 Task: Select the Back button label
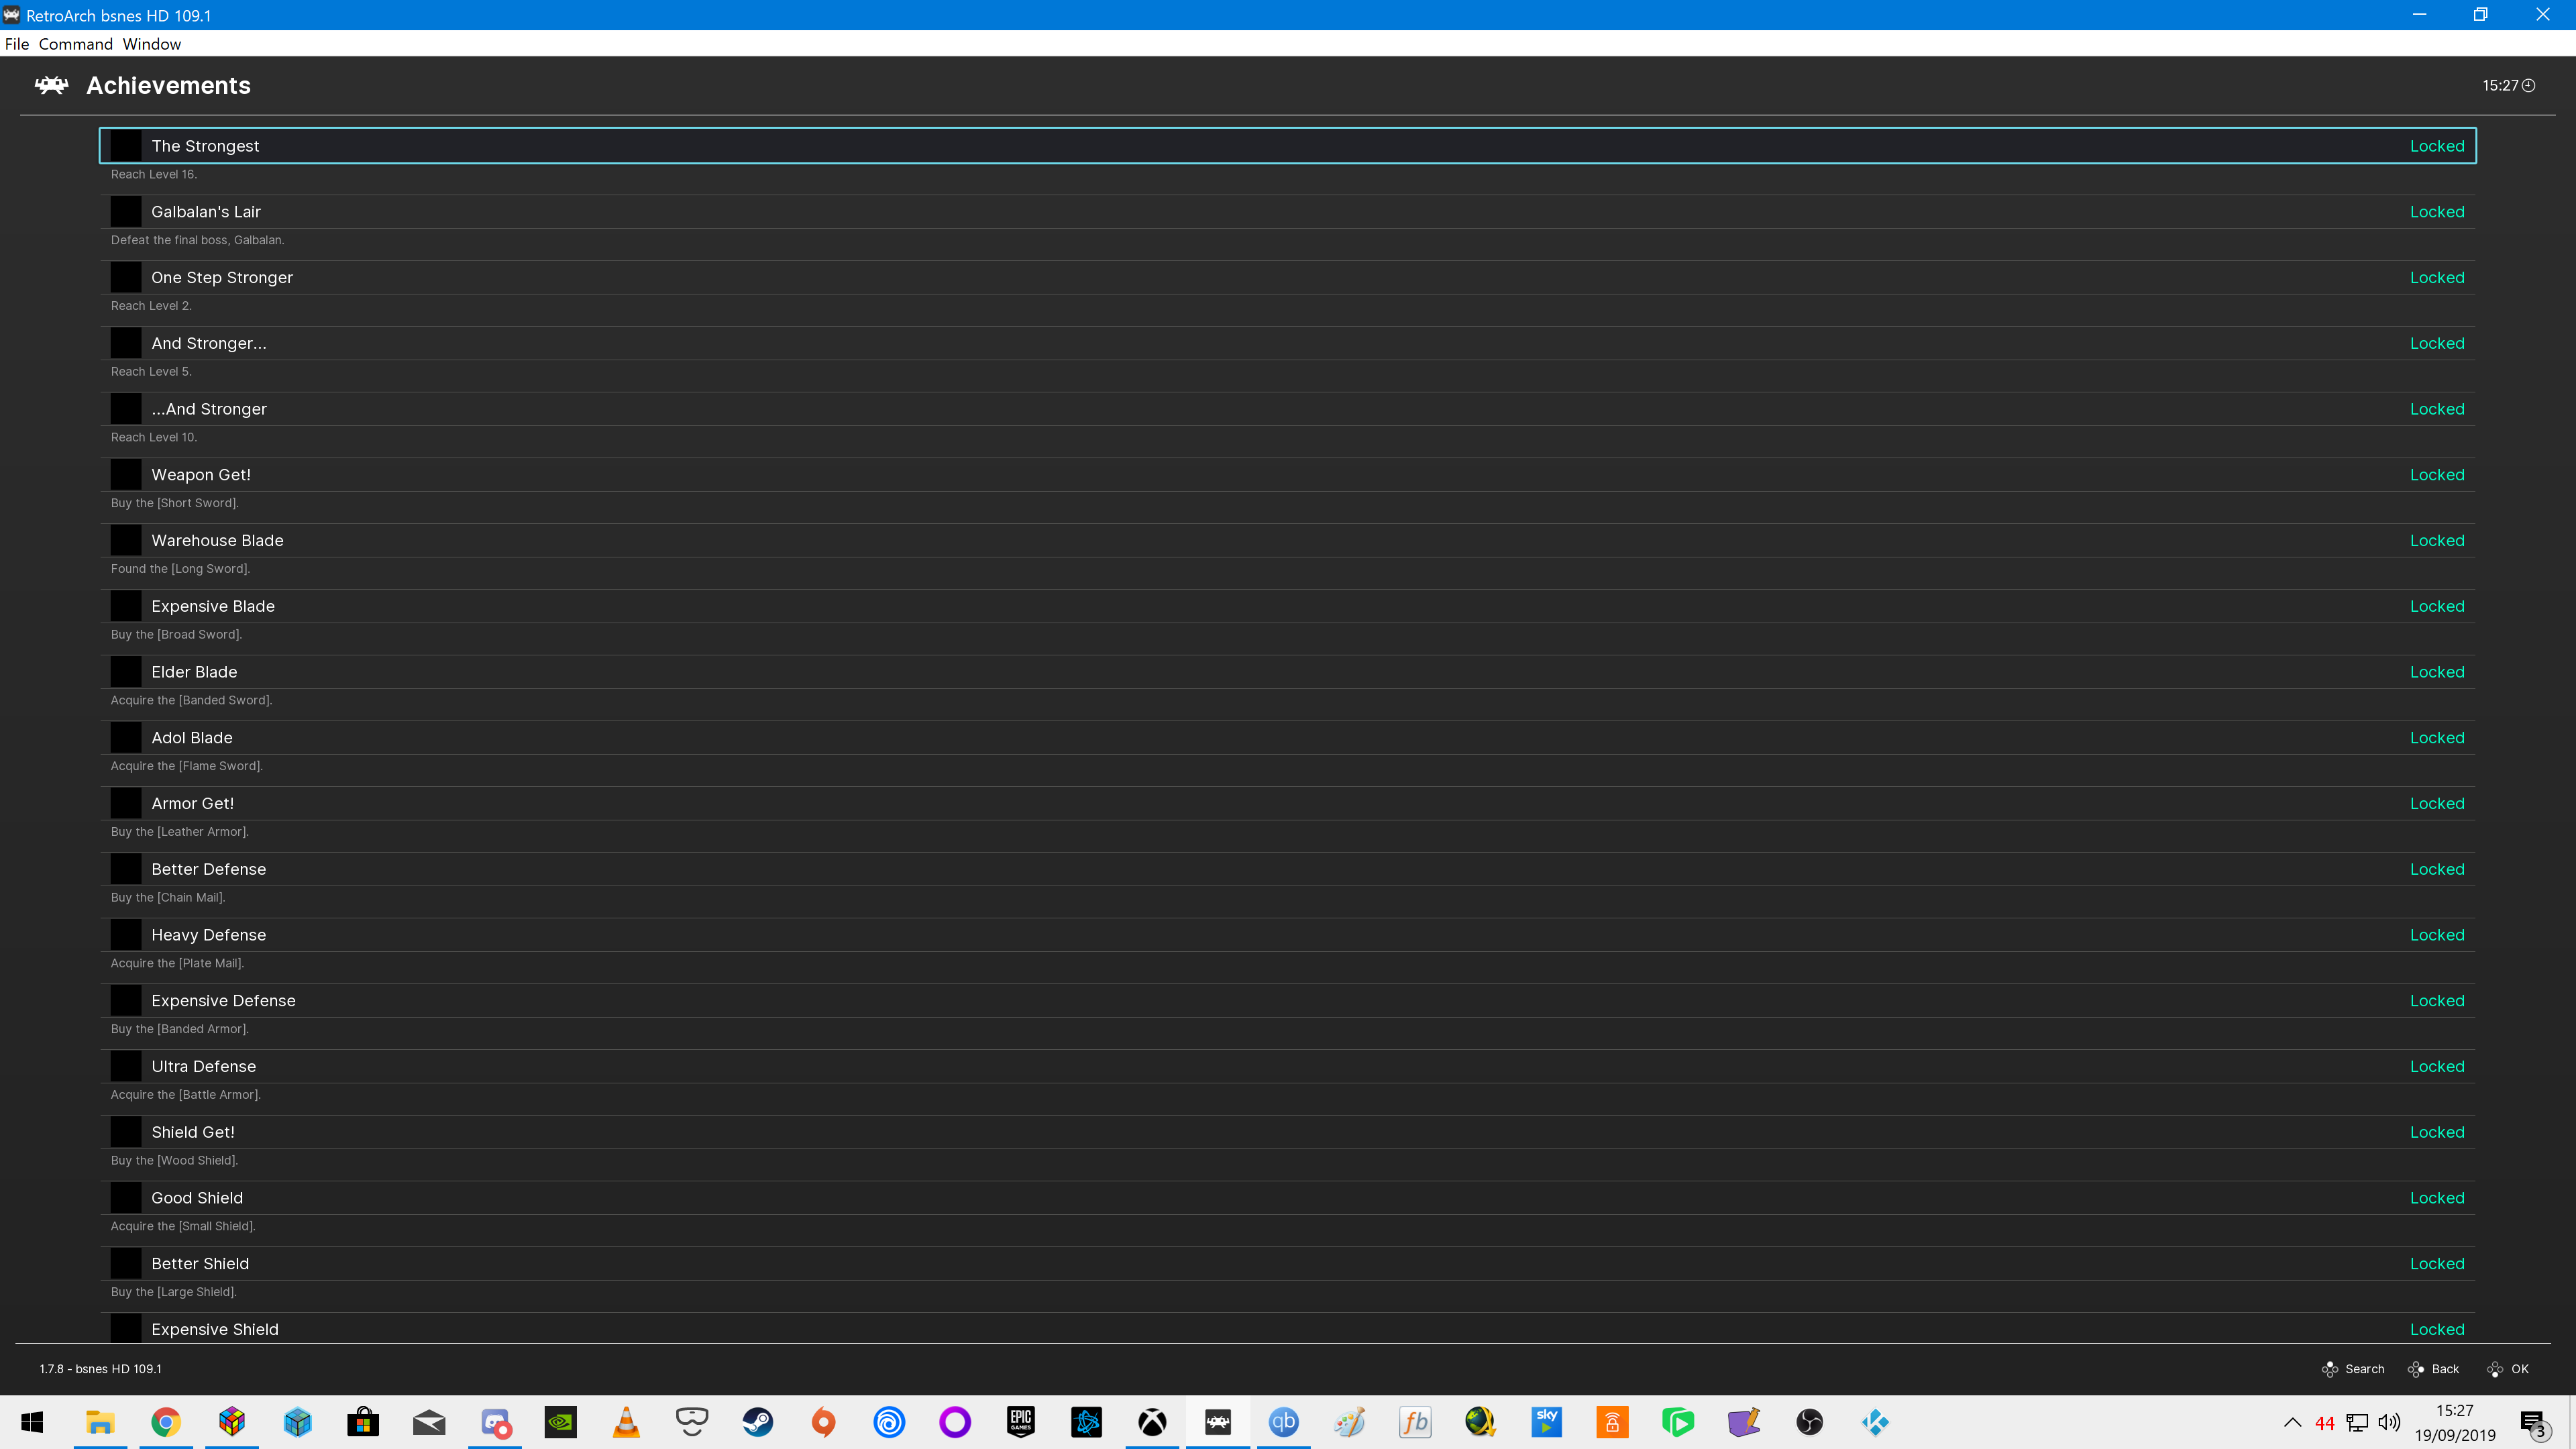coord(2445,1369)
